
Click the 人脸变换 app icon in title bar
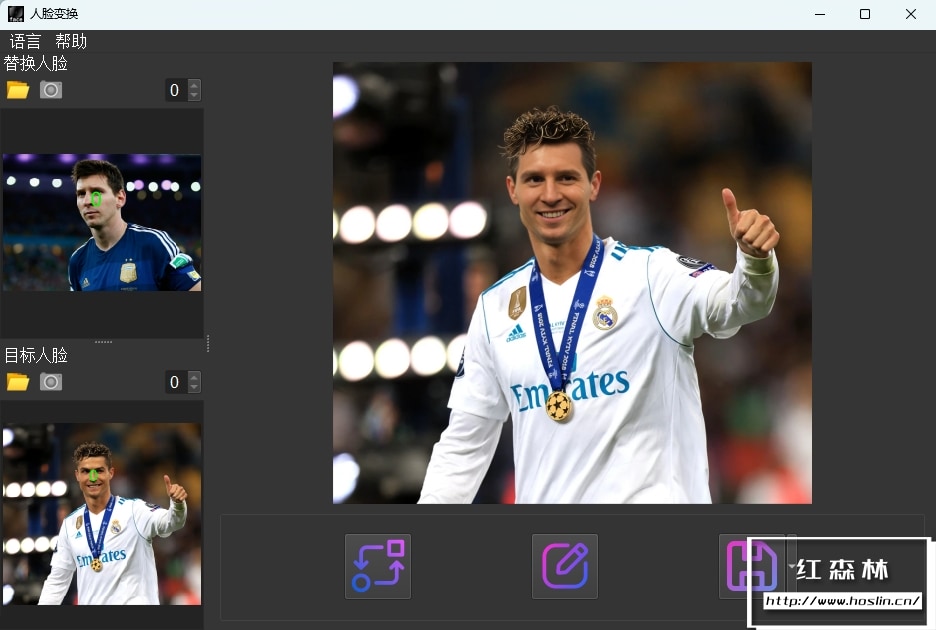(x=16, y=14)
